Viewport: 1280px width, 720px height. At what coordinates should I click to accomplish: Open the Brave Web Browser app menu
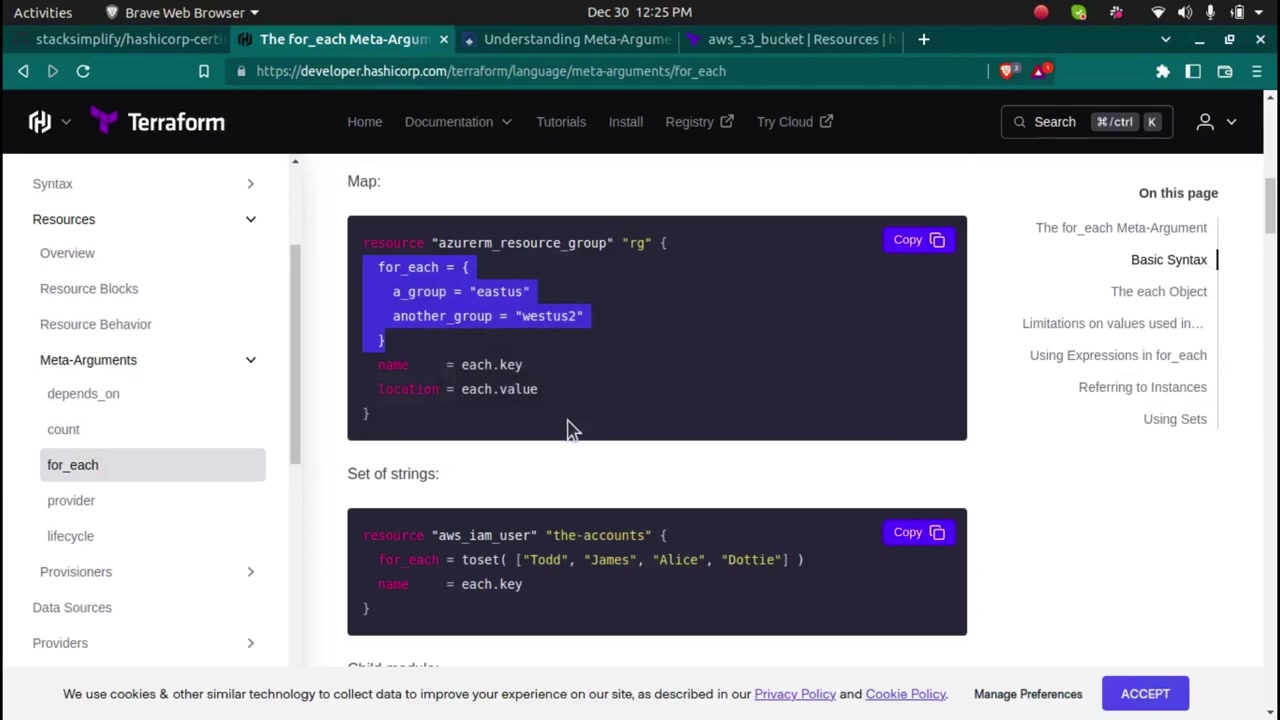tap(183, 12)
